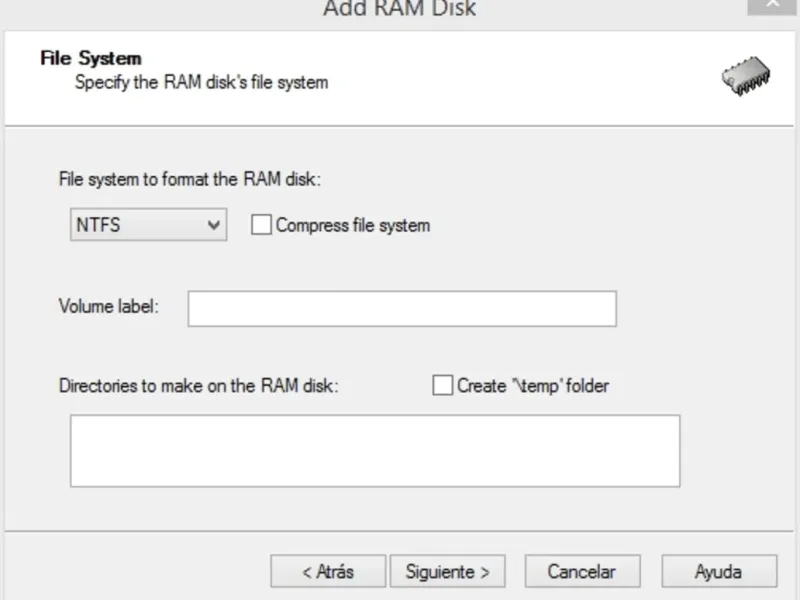Click the 'Create \temp folder' label text
Screen dimensions: 800x600
(x=533, y=385)
